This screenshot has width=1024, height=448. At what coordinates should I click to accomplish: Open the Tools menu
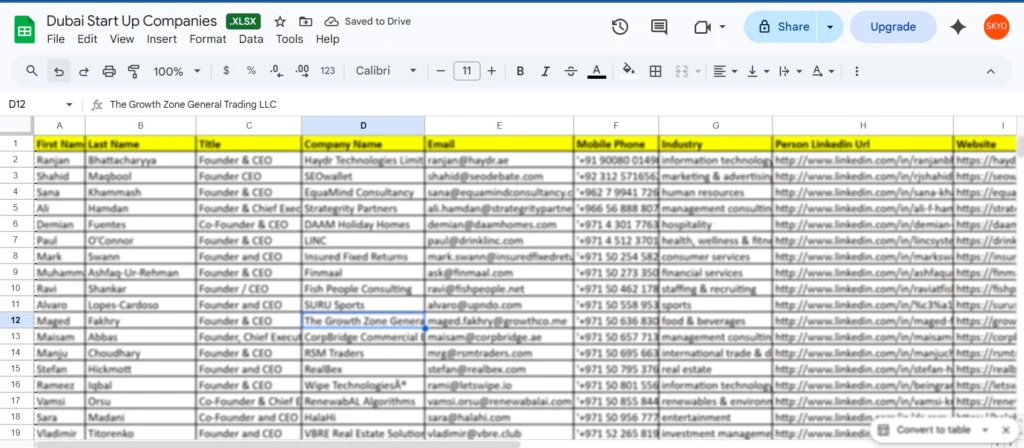(289, 39)
